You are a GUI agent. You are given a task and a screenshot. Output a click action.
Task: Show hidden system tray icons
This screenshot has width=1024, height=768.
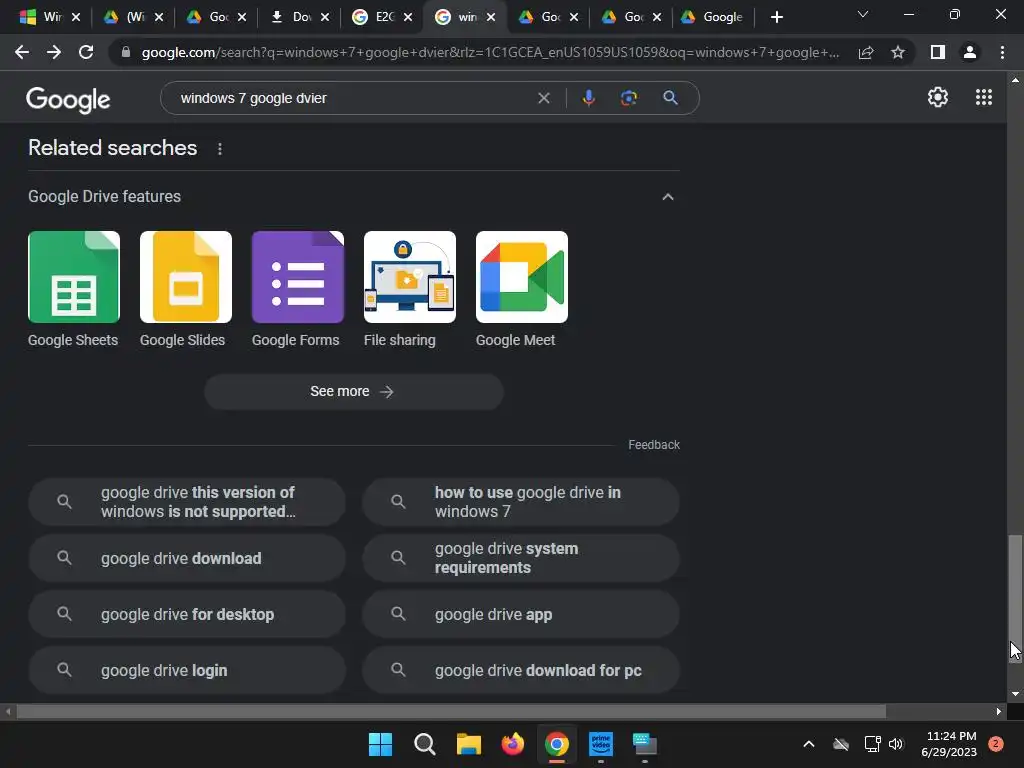click(x=808, y=744)
